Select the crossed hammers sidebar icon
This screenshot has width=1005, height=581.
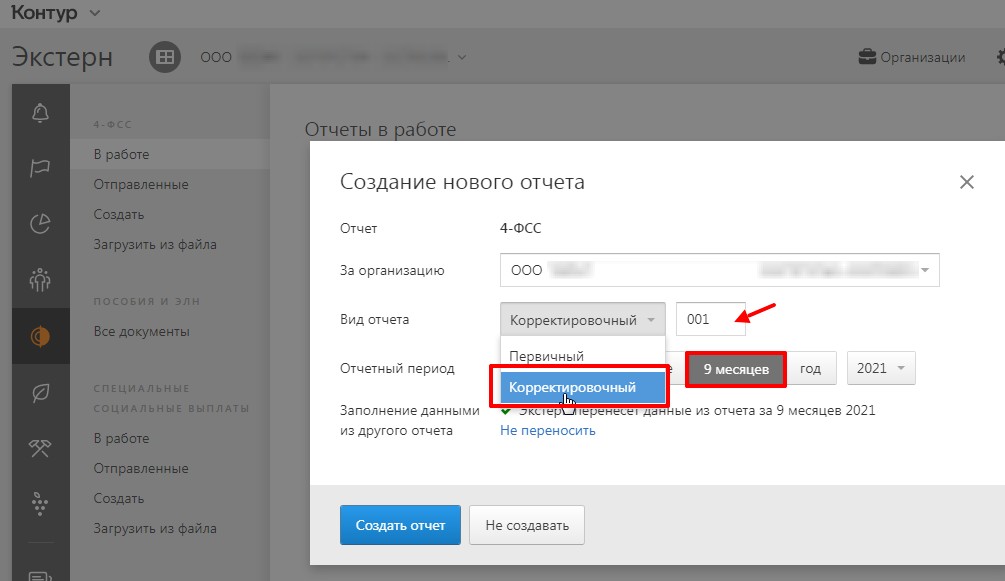(40, 448)
